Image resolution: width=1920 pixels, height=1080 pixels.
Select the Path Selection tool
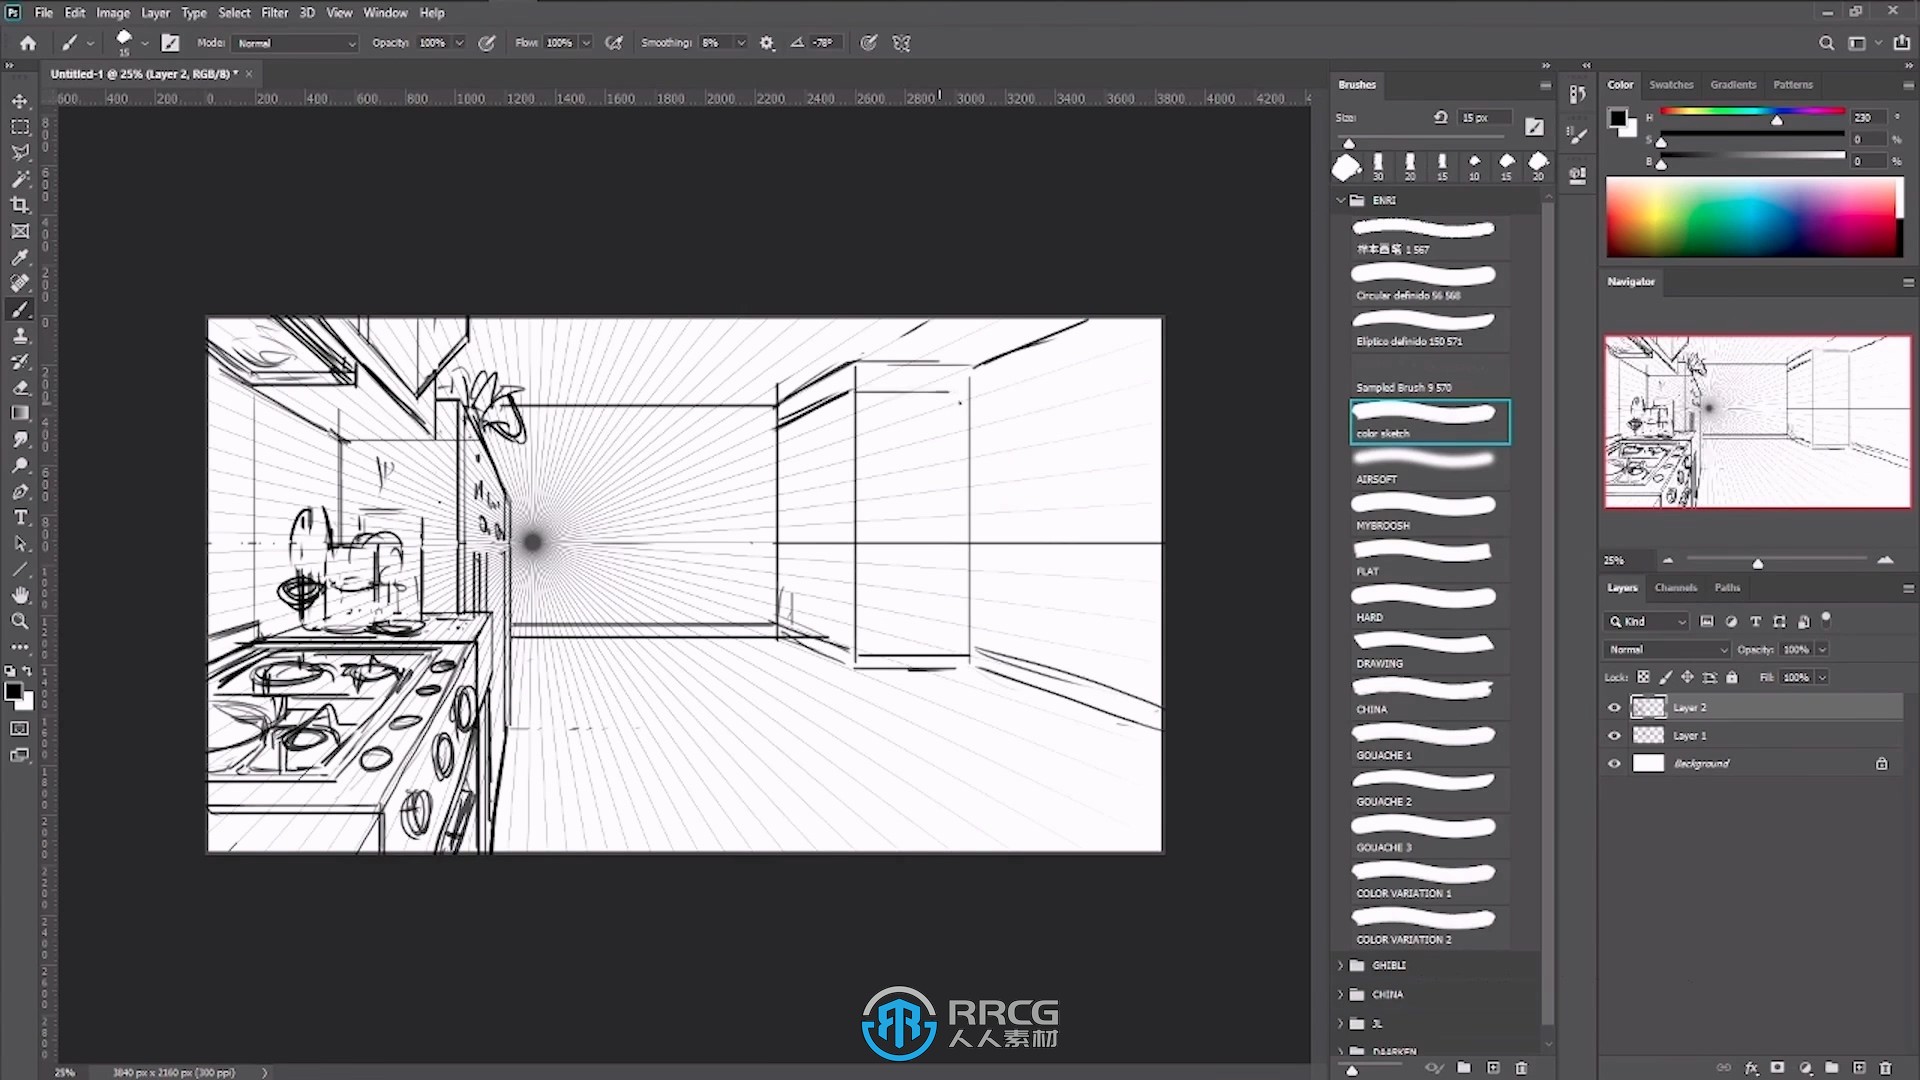(x=20, y=543)
